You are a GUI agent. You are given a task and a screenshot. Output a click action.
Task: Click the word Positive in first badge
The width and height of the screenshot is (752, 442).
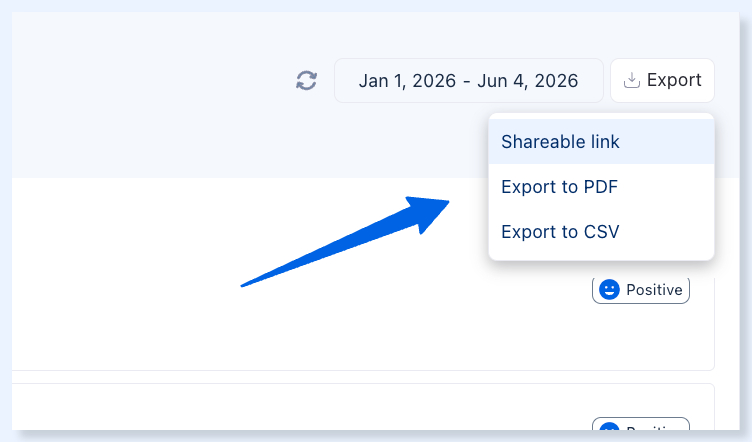click(x=654, y=290)
